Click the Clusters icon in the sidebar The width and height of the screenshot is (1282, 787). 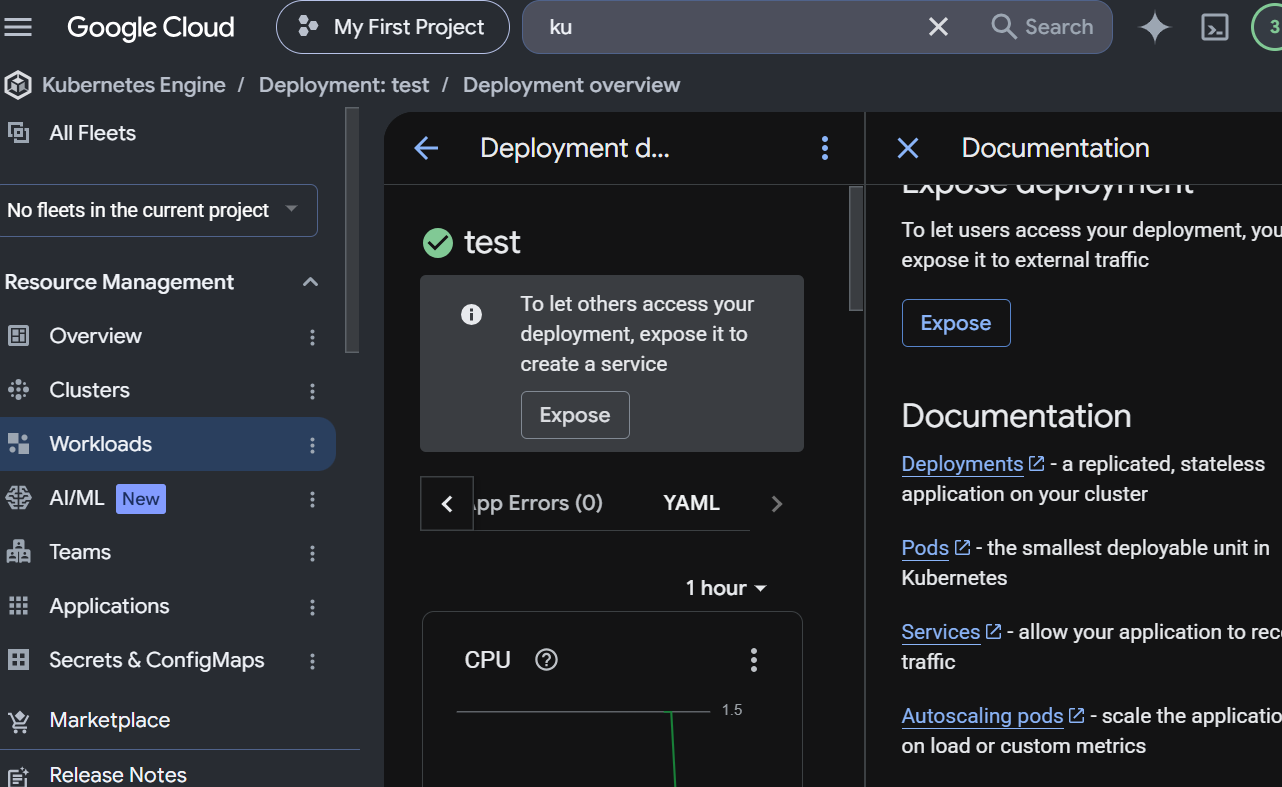[x=18, y=390]
